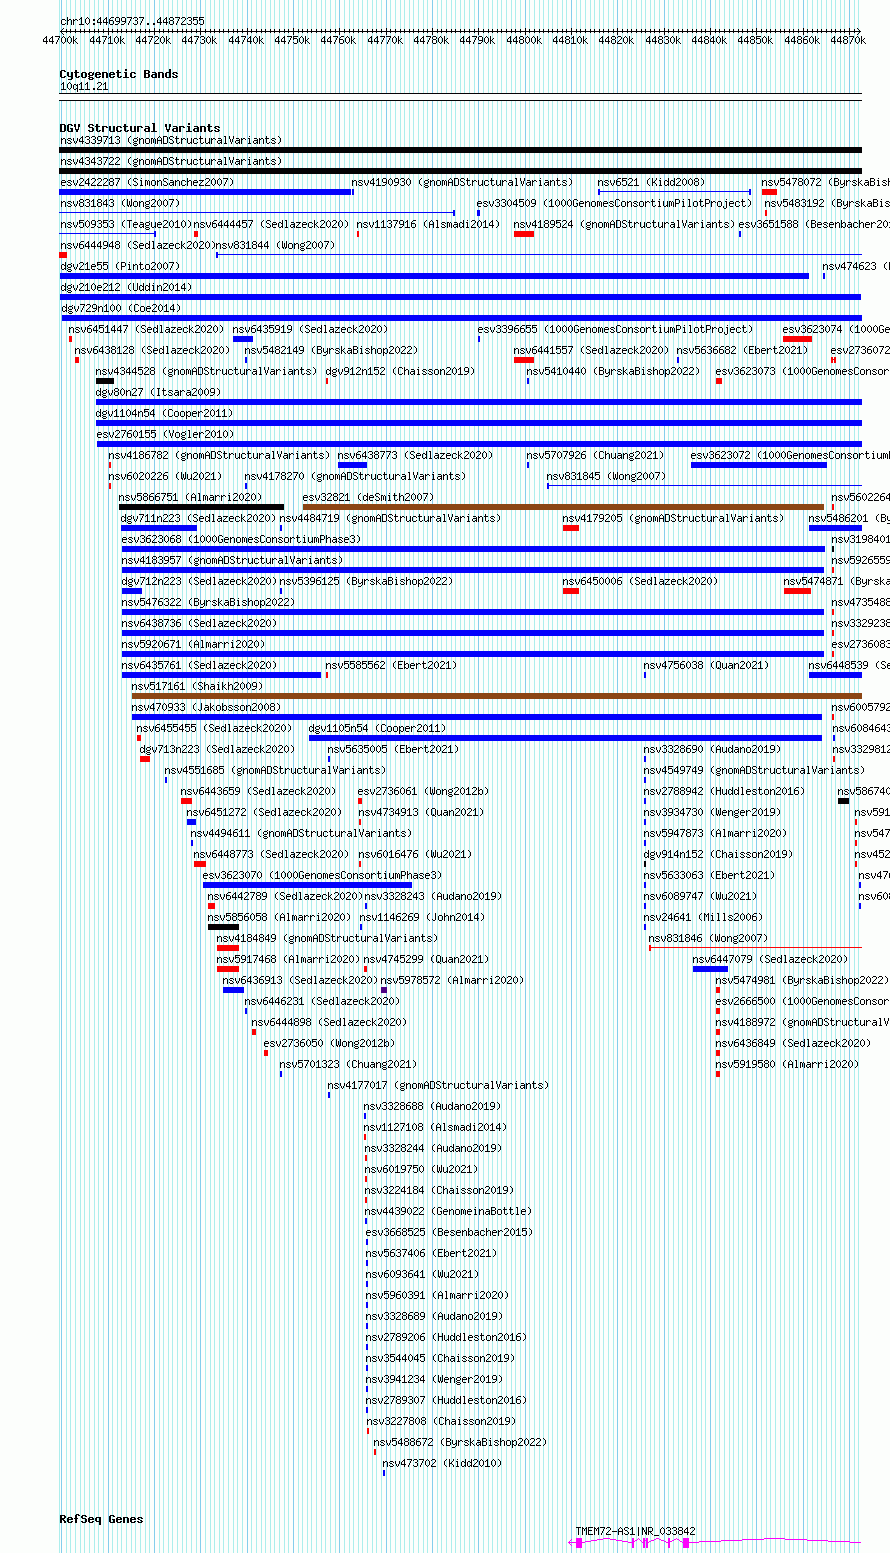The height and width of the screenshot is (1553, 890).
Task: Select variant label nsv6447079 (Sedlazeck2020)
Action: 770,959
